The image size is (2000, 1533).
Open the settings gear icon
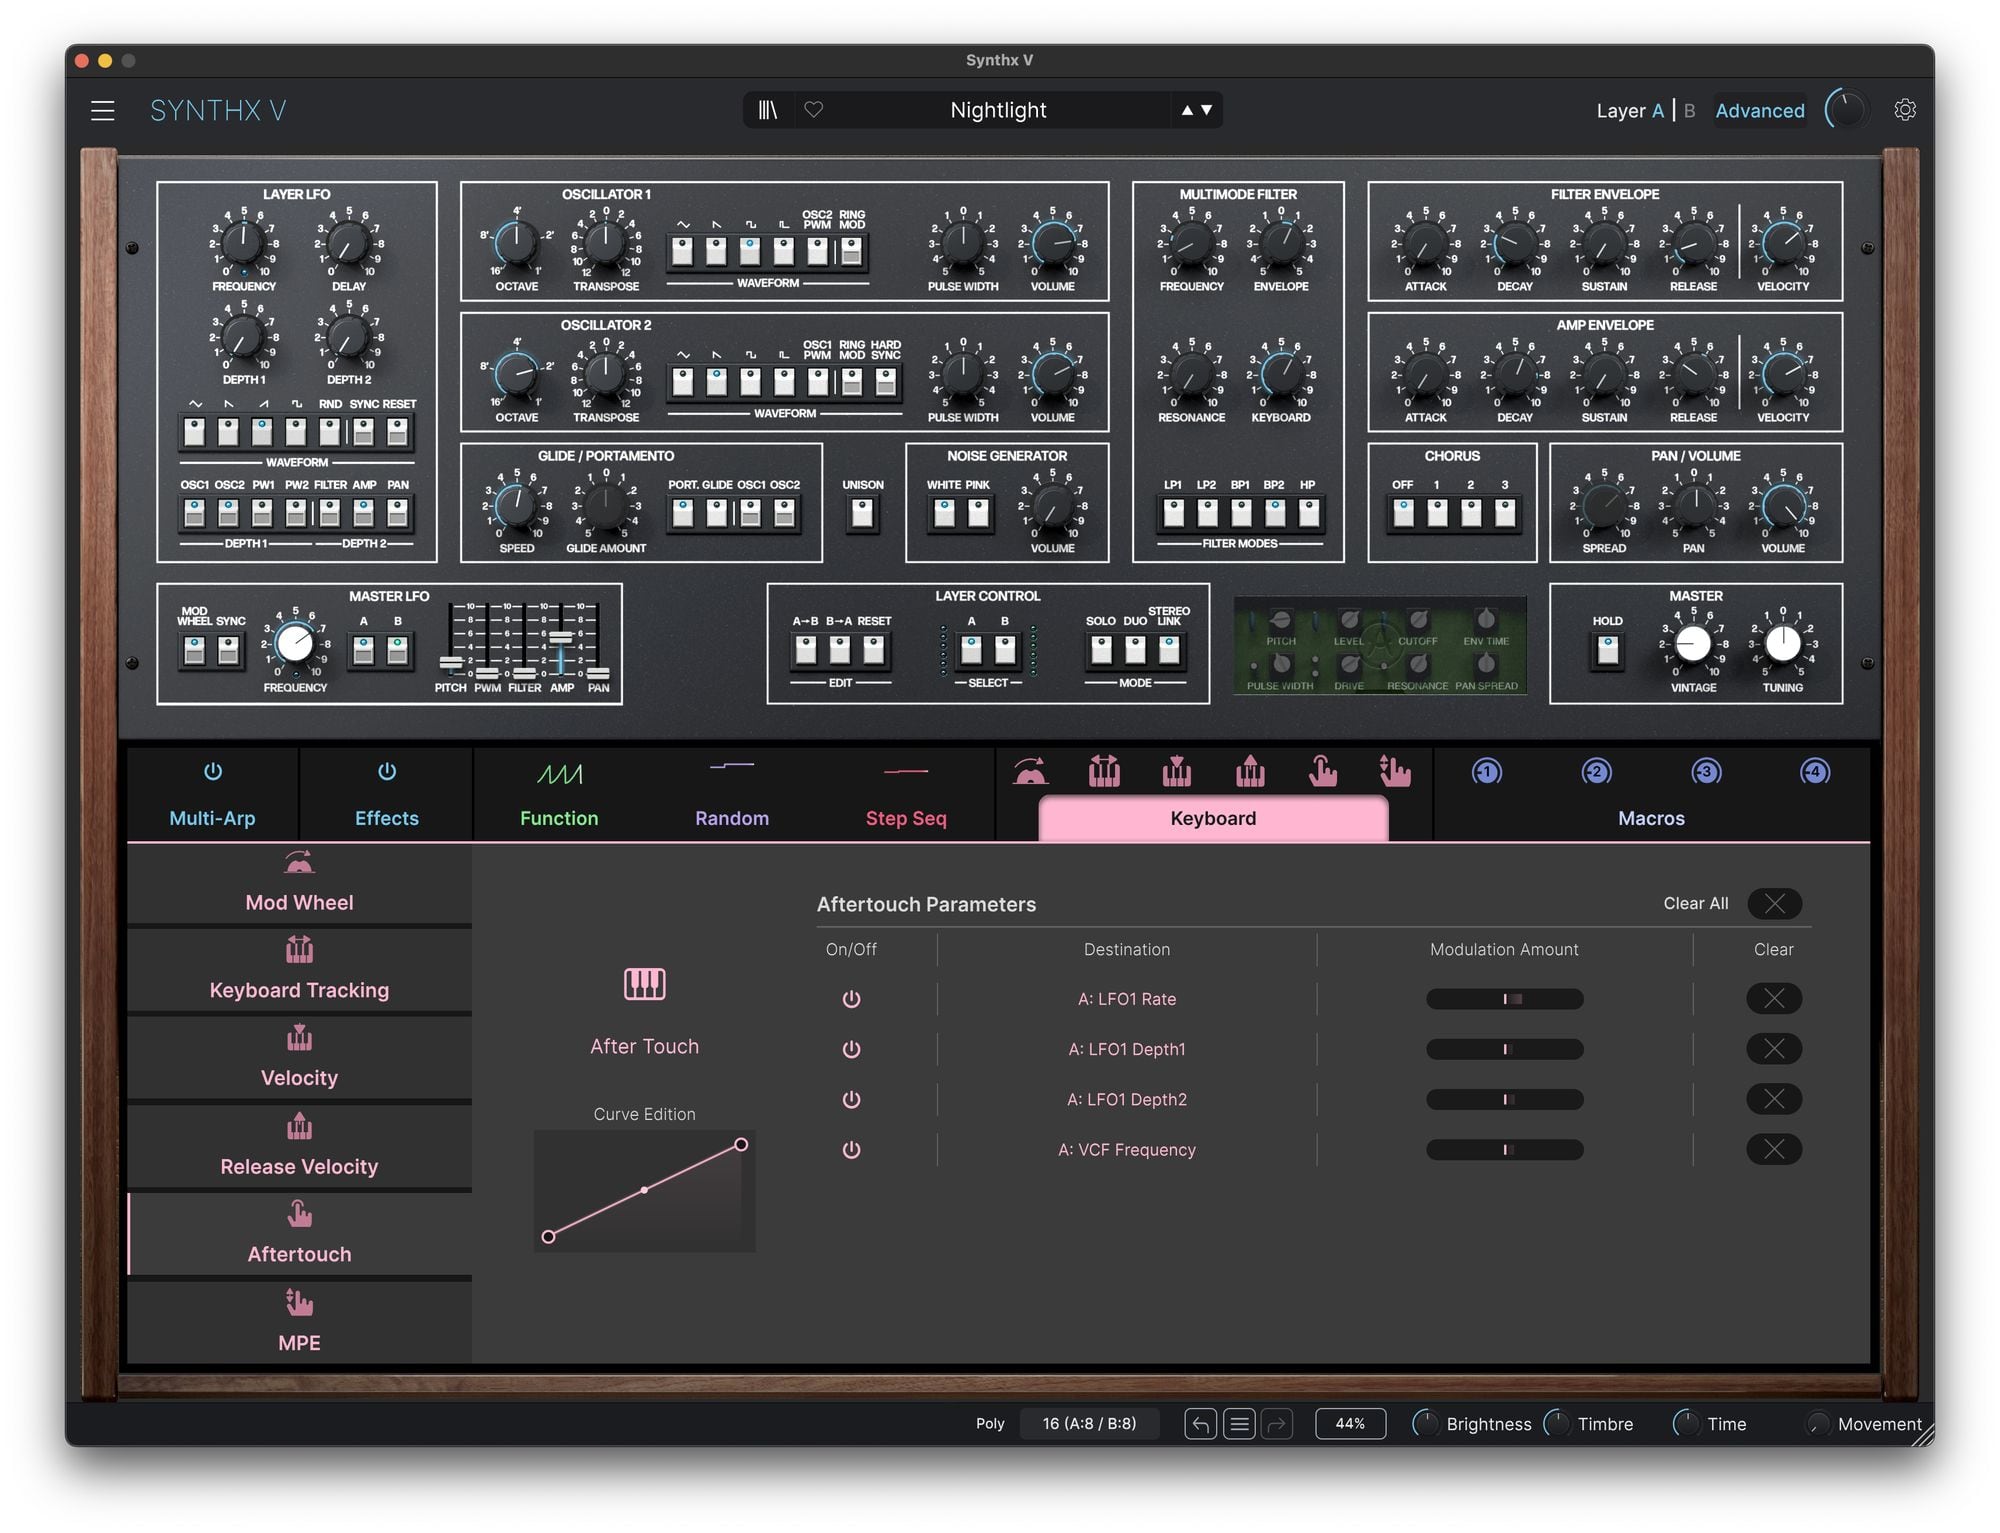[1905, 110]
